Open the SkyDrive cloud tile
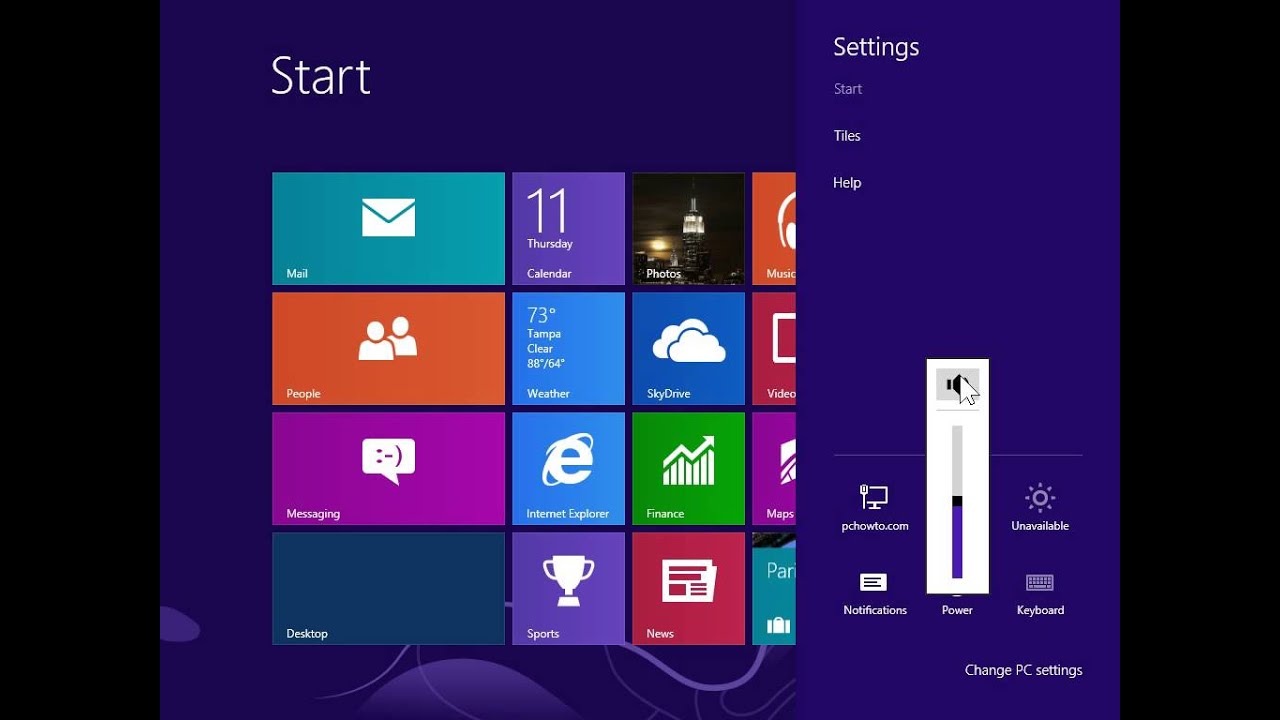This screenshot has width=1280, height=720. click(x=688, y=349)
